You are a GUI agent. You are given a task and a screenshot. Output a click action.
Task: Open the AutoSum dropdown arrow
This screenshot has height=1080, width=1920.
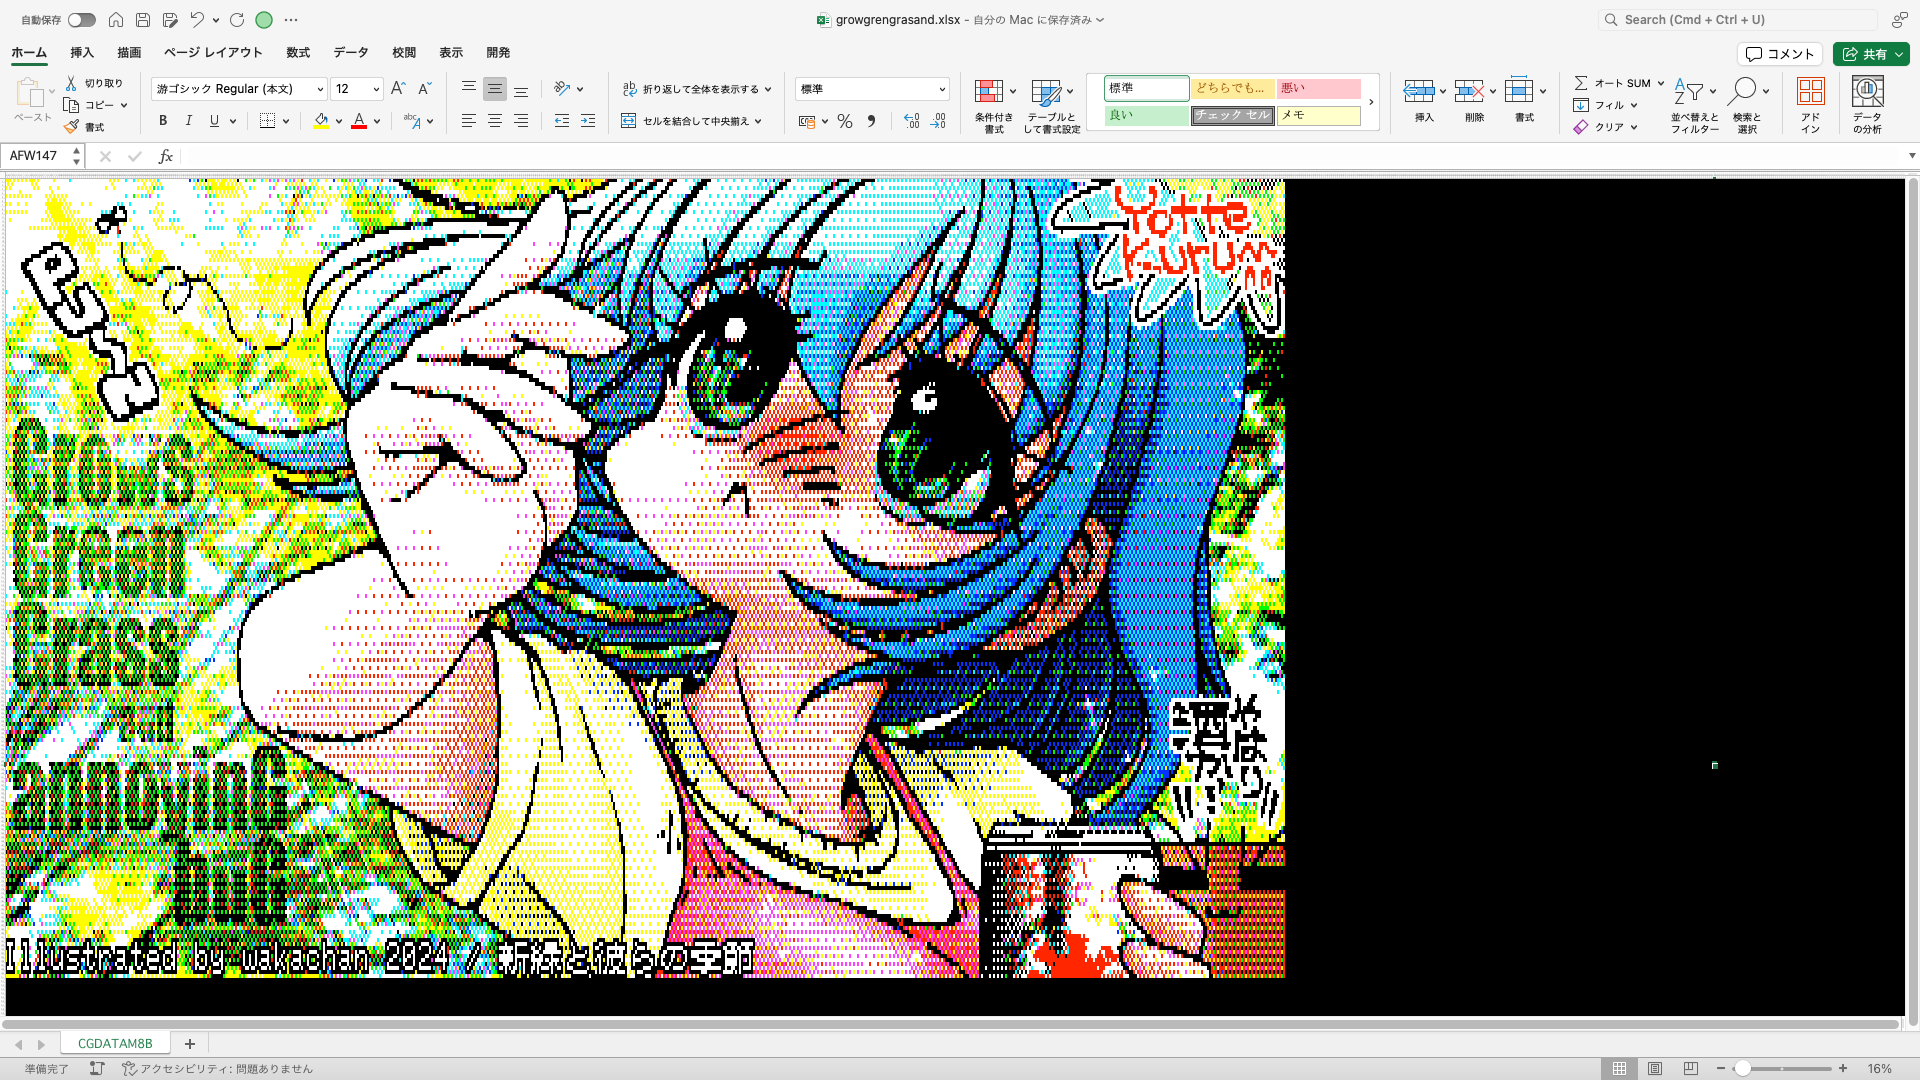click(x=1661, y=83)
